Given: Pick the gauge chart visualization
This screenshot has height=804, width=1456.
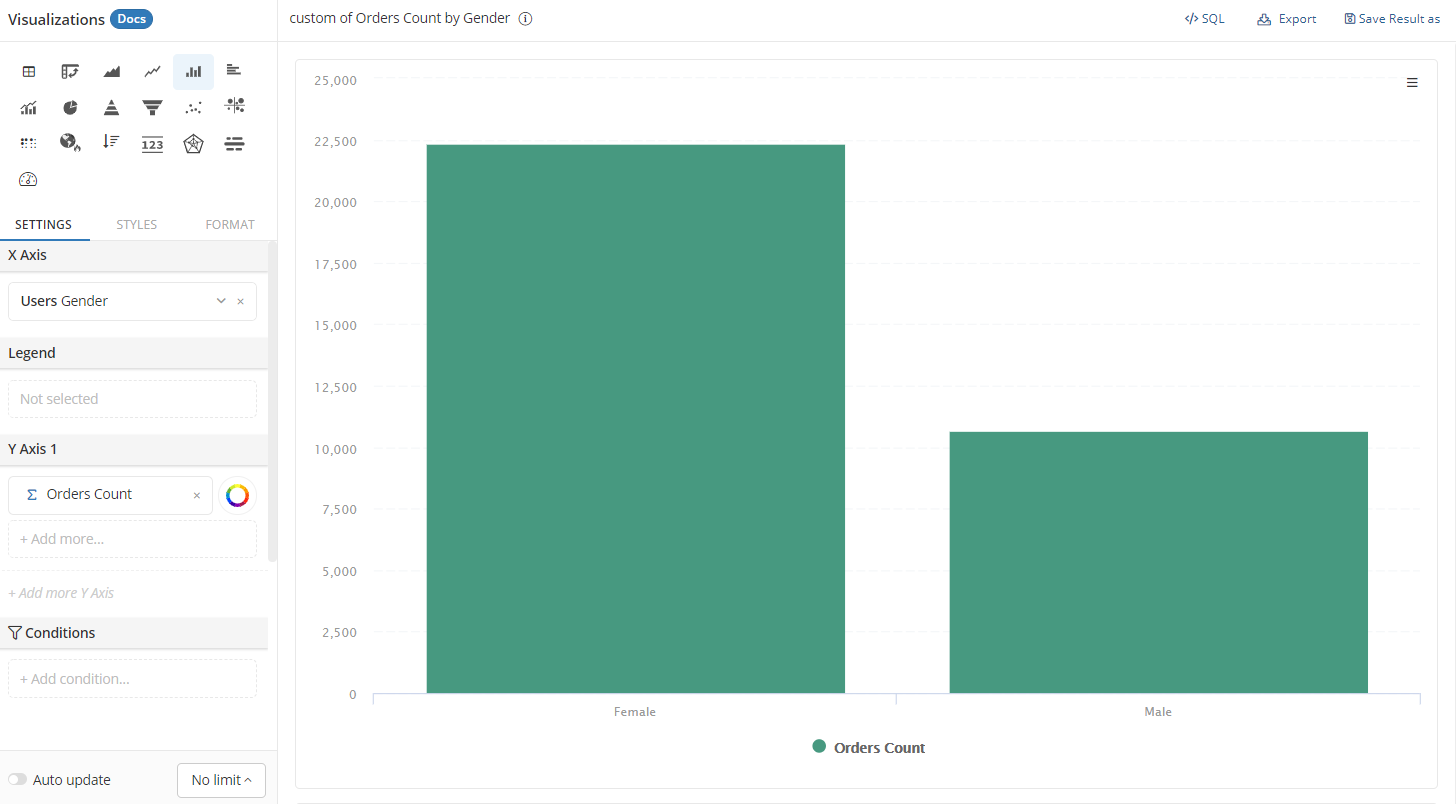Looking at the screenshot, I should point(28,180).
